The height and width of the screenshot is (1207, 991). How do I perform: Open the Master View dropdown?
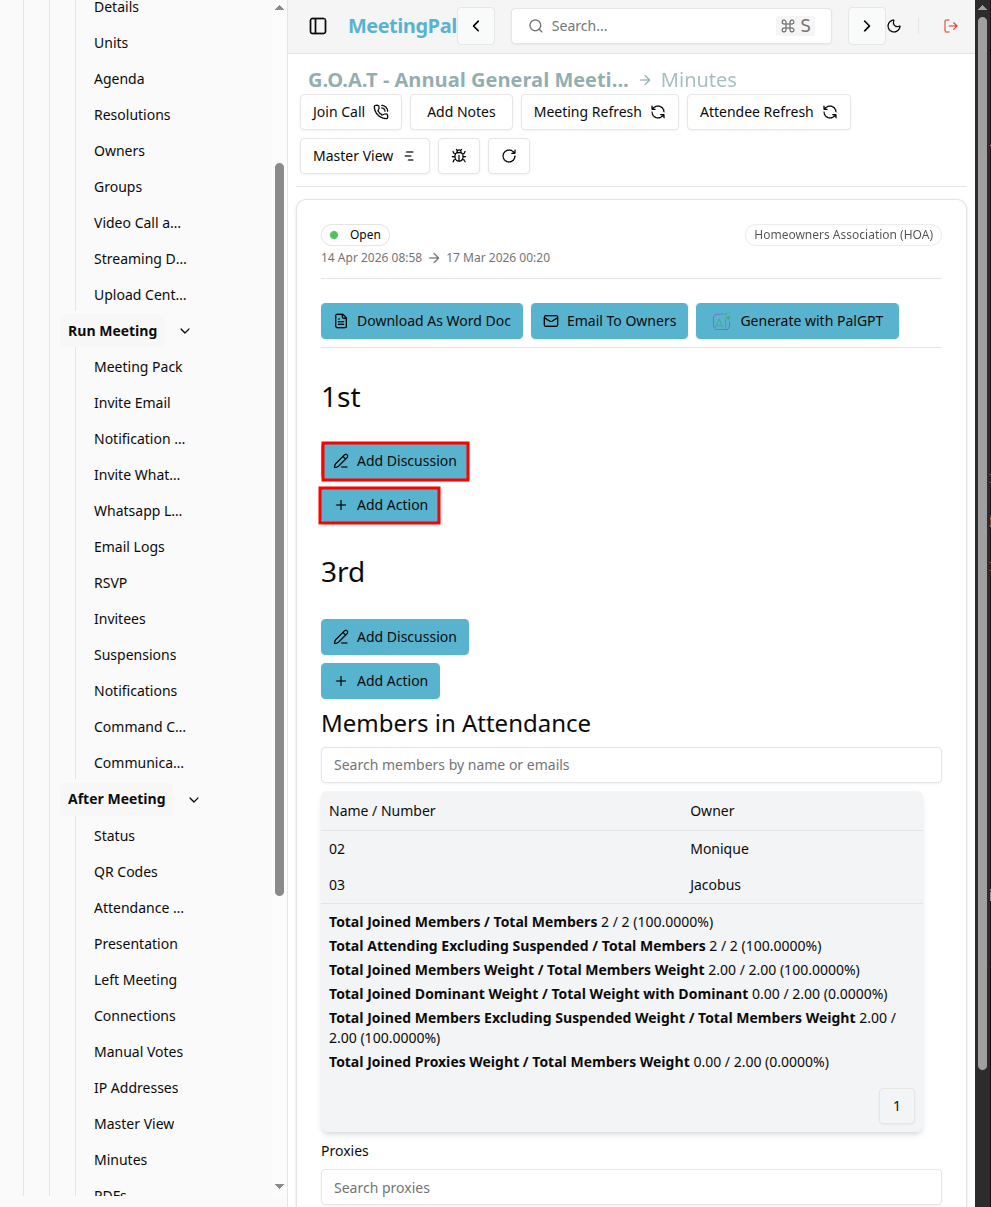coord(365,156)
